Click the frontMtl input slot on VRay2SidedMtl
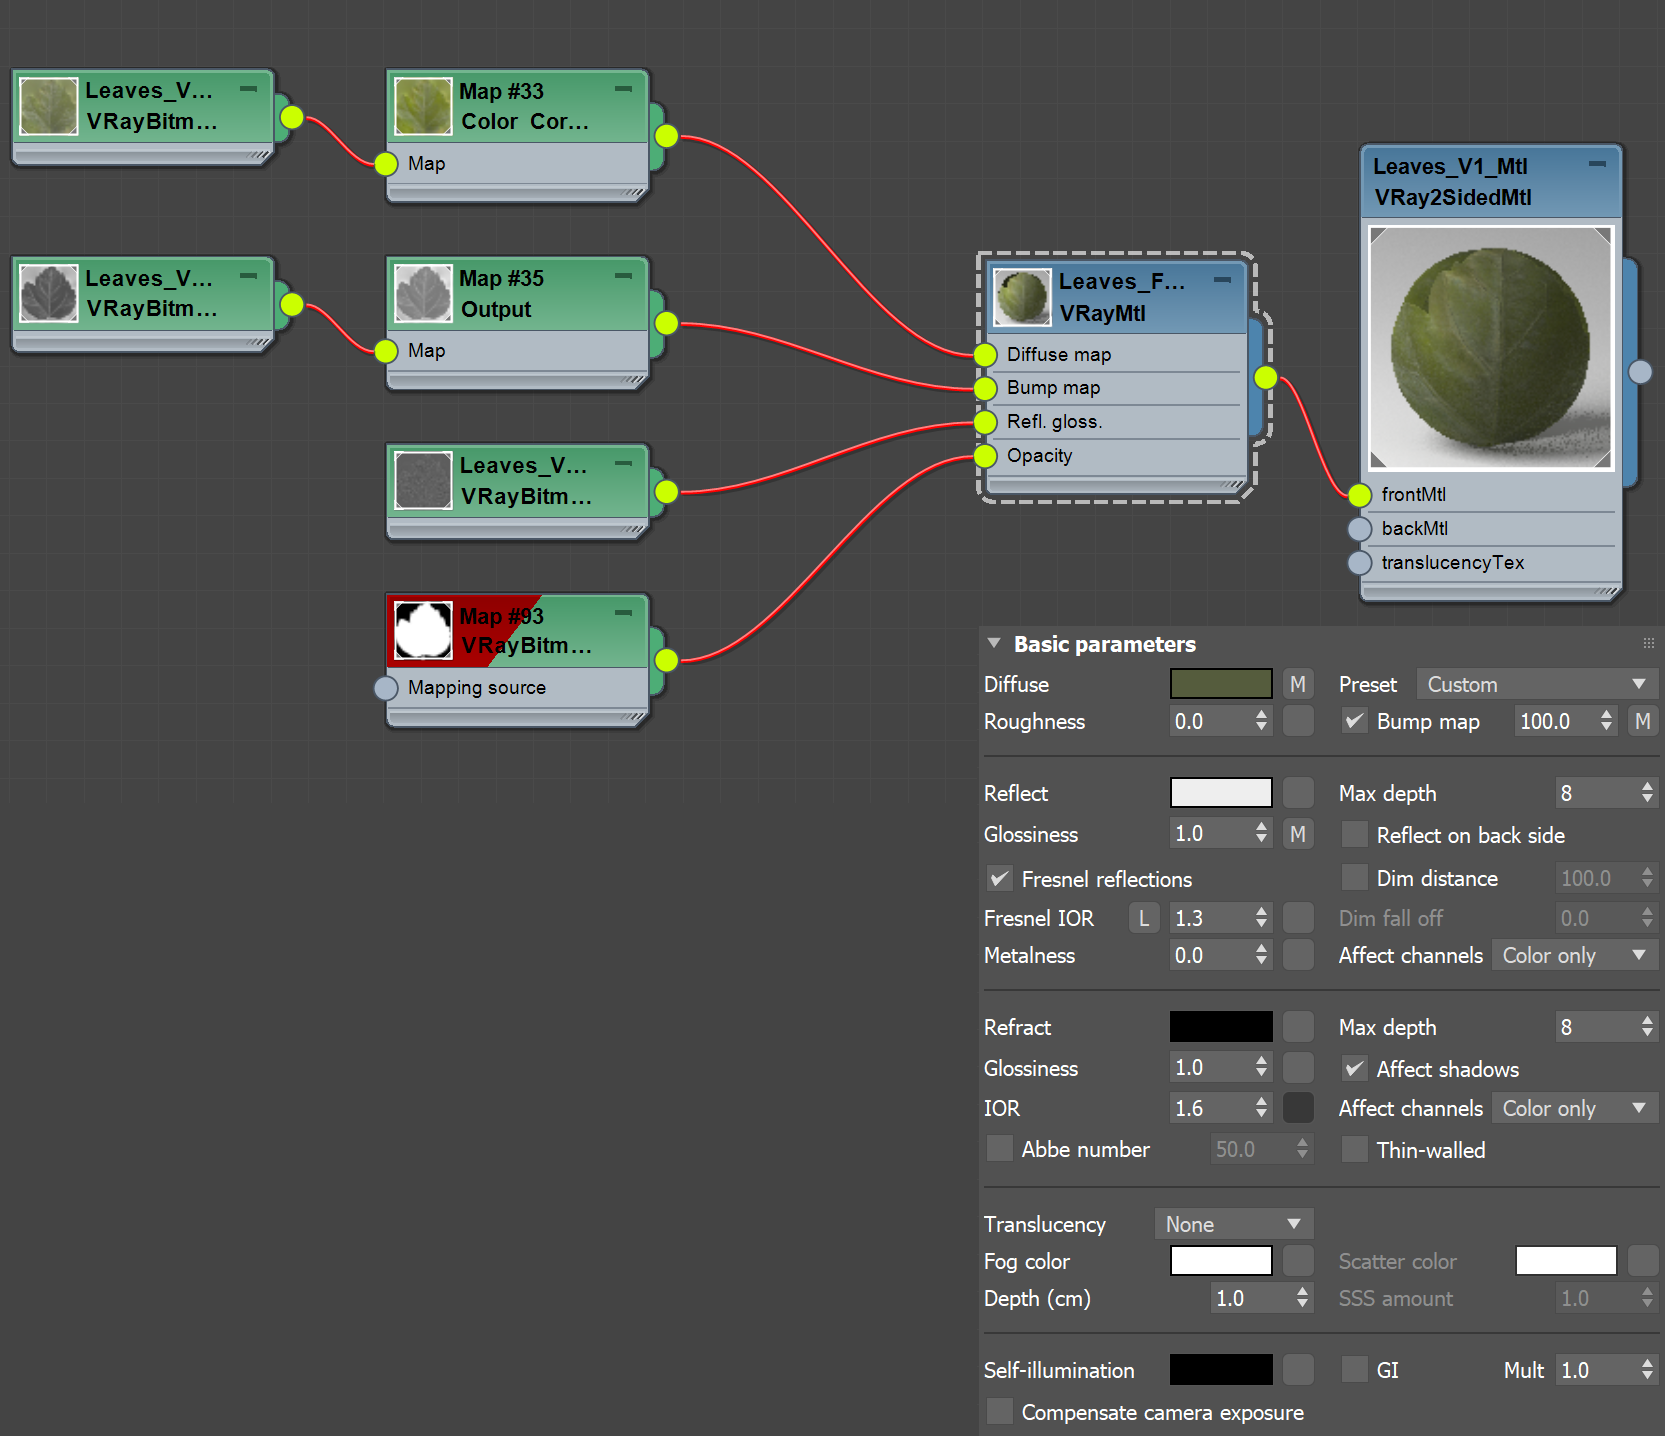 (1359, 495)
